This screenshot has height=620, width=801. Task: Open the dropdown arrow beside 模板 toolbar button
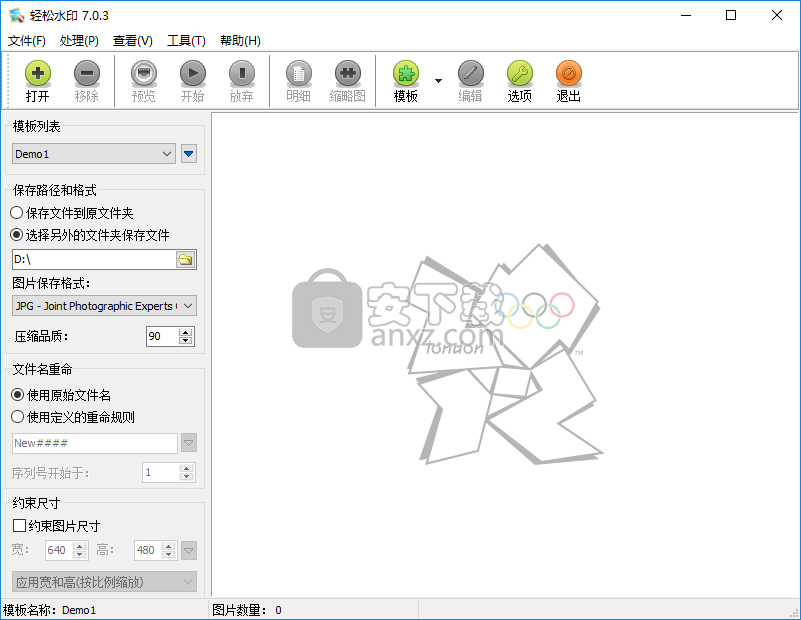pyautogui.click(x=438, y=81)
